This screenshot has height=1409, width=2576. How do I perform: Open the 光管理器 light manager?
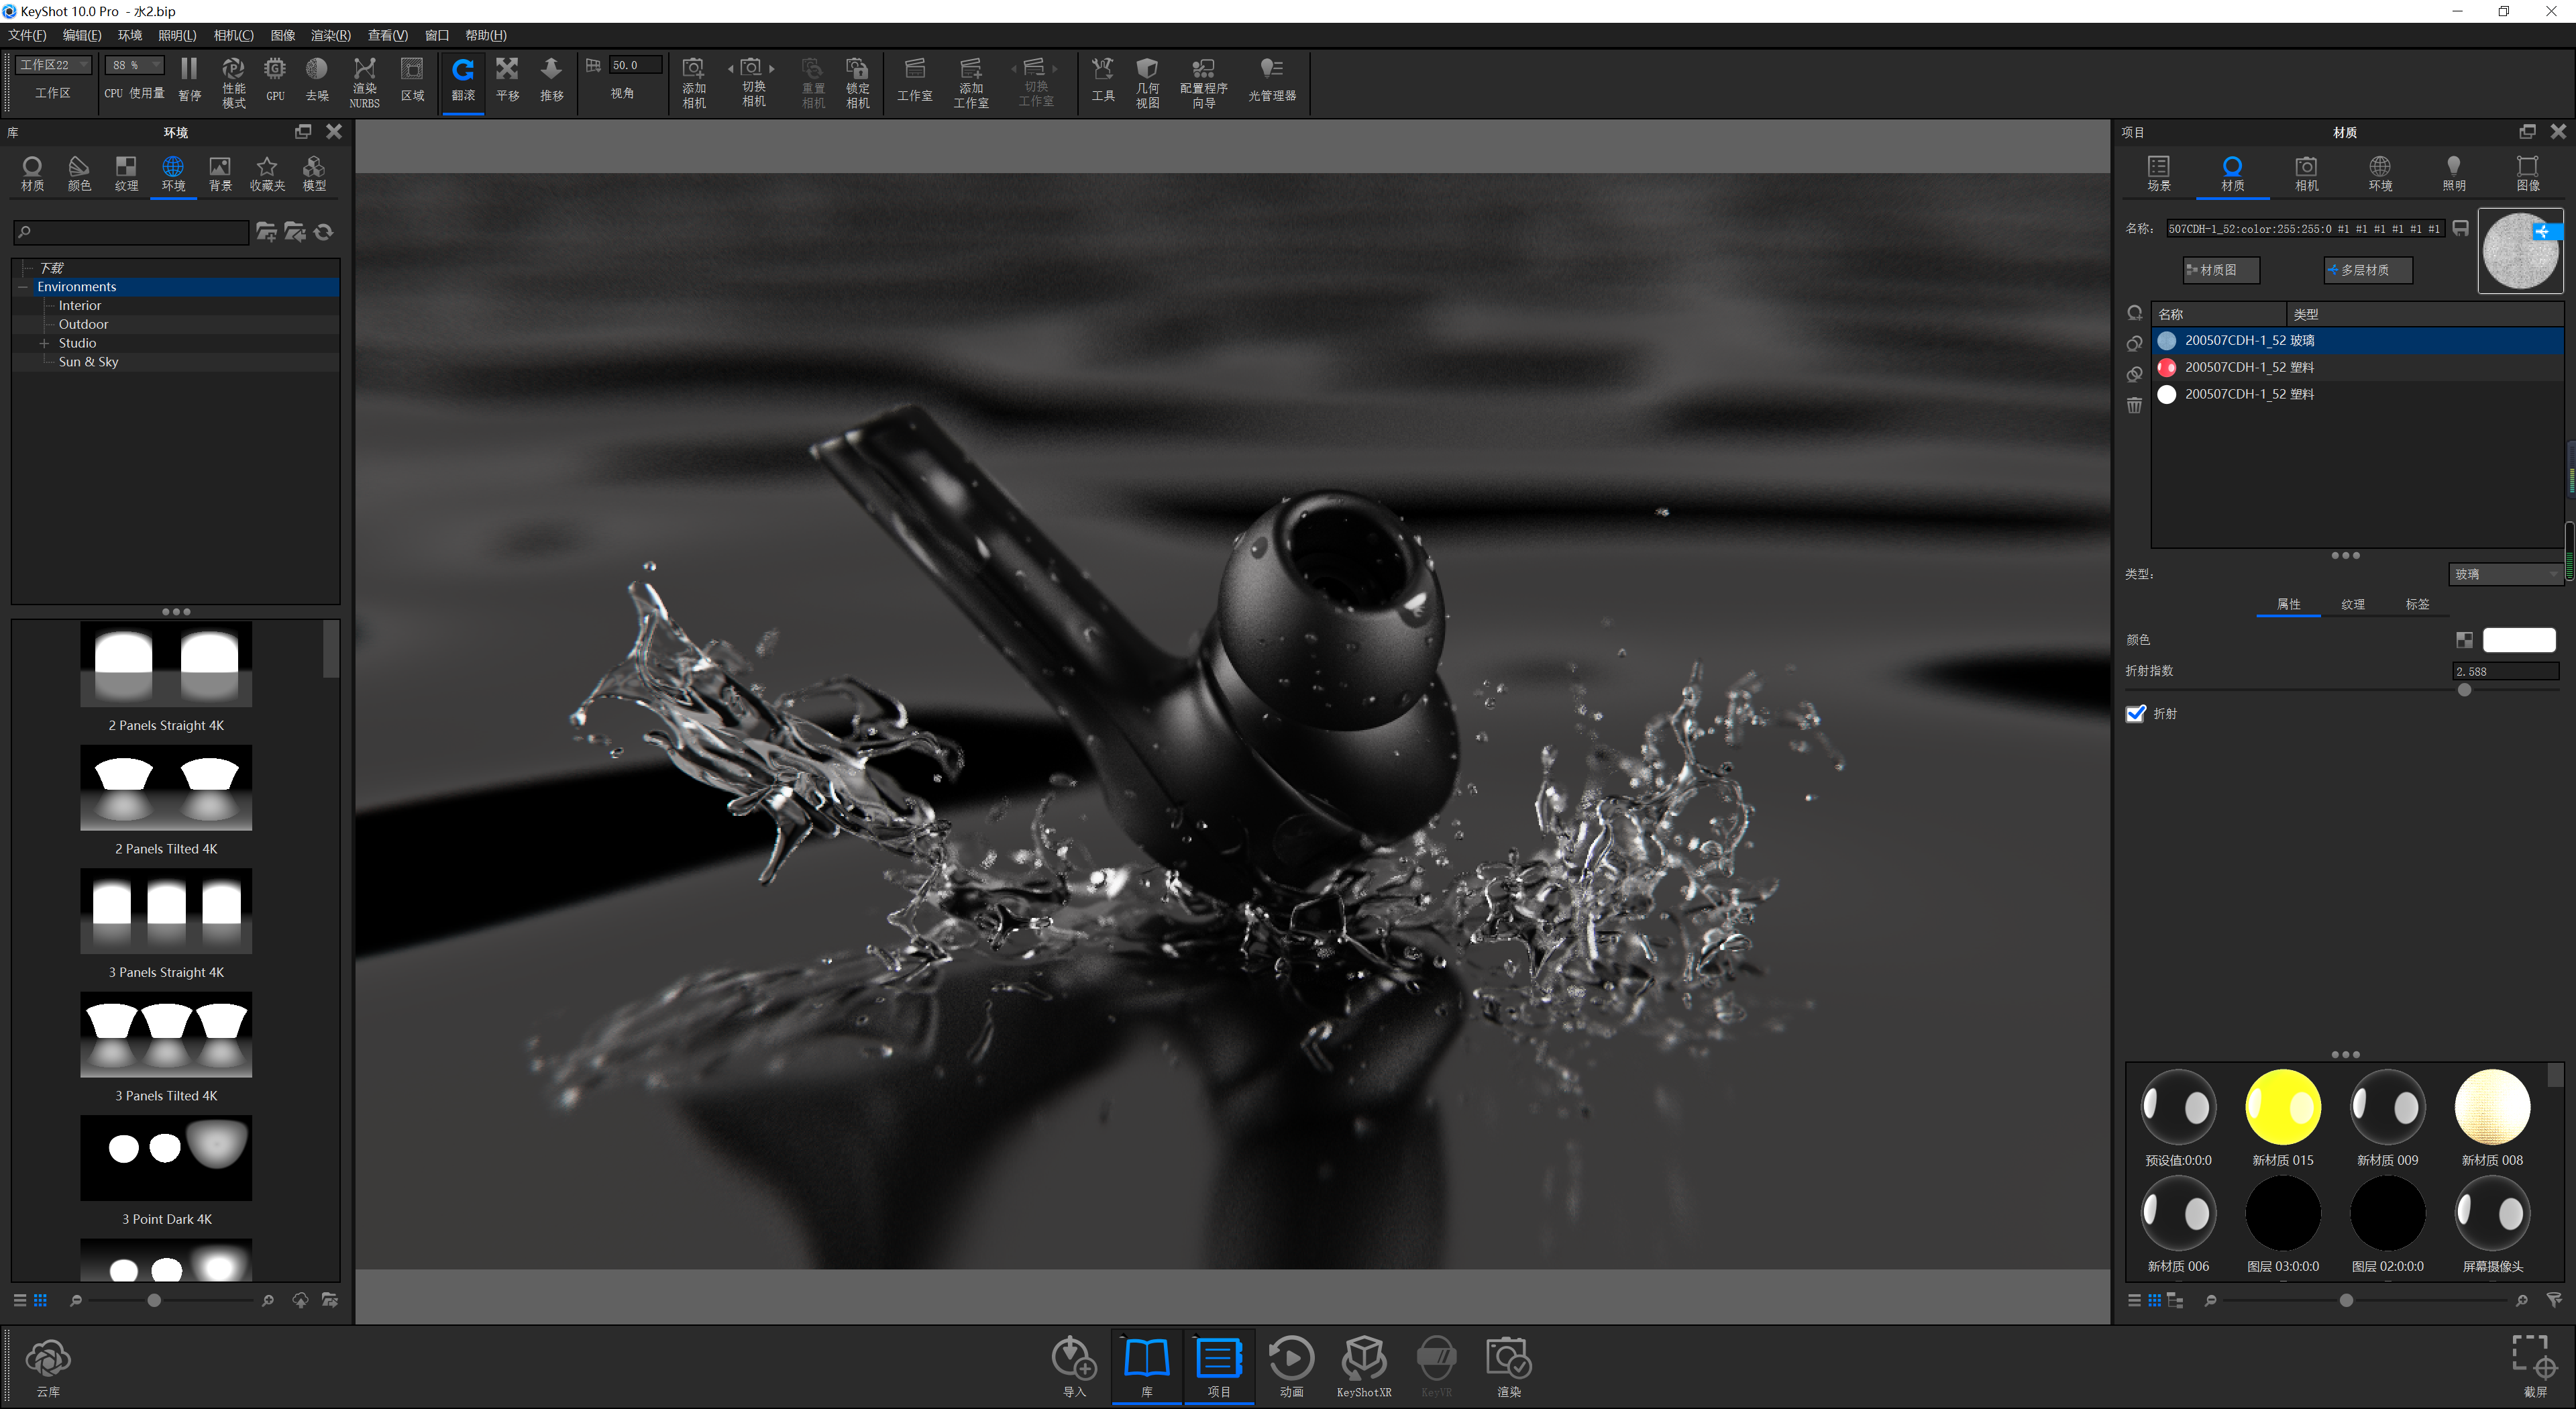1272,79
